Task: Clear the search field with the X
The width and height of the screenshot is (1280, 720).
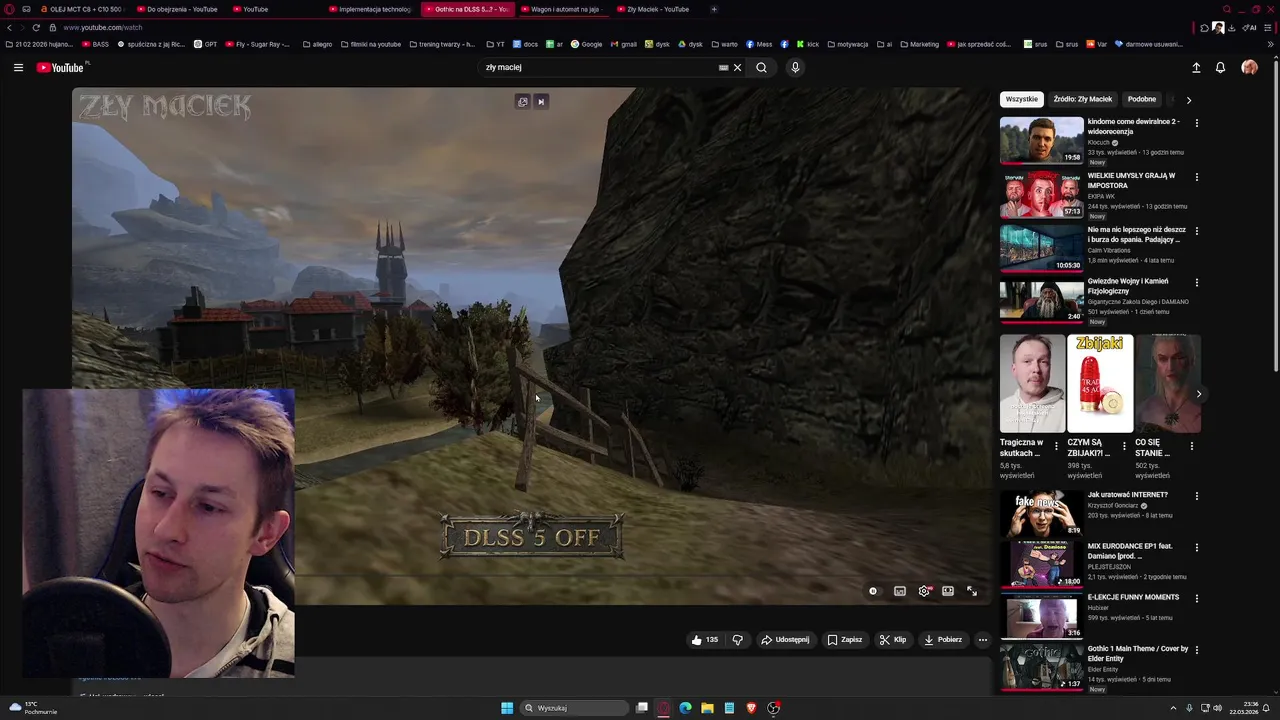Action: pyautogui.click(x=738, y=67)
